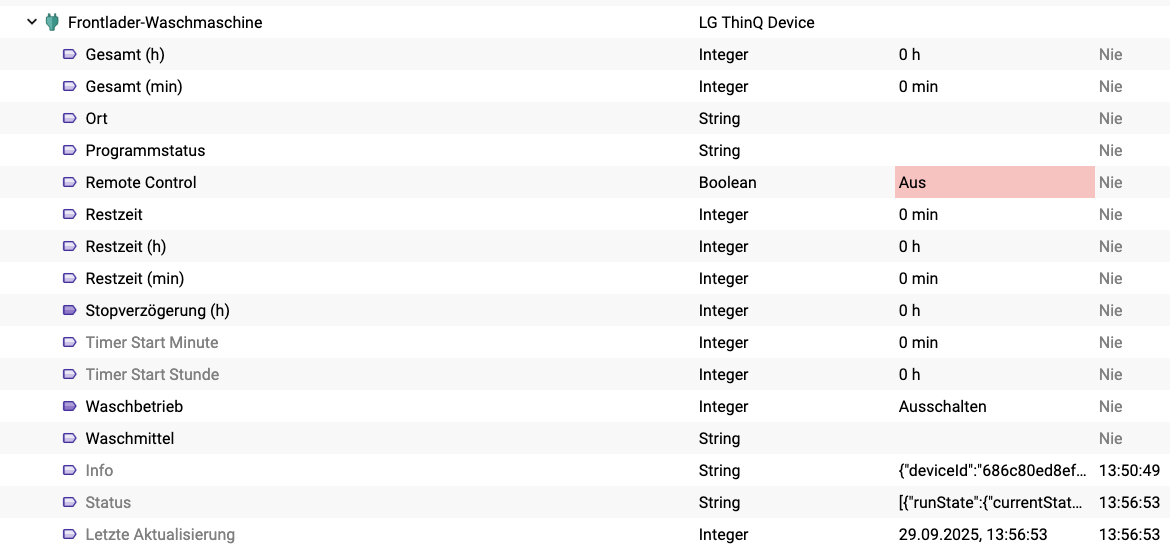This screenshot has width=1170, height=550.
Task: Select the Timer Start Minute variable
Action: pos(152,343)
